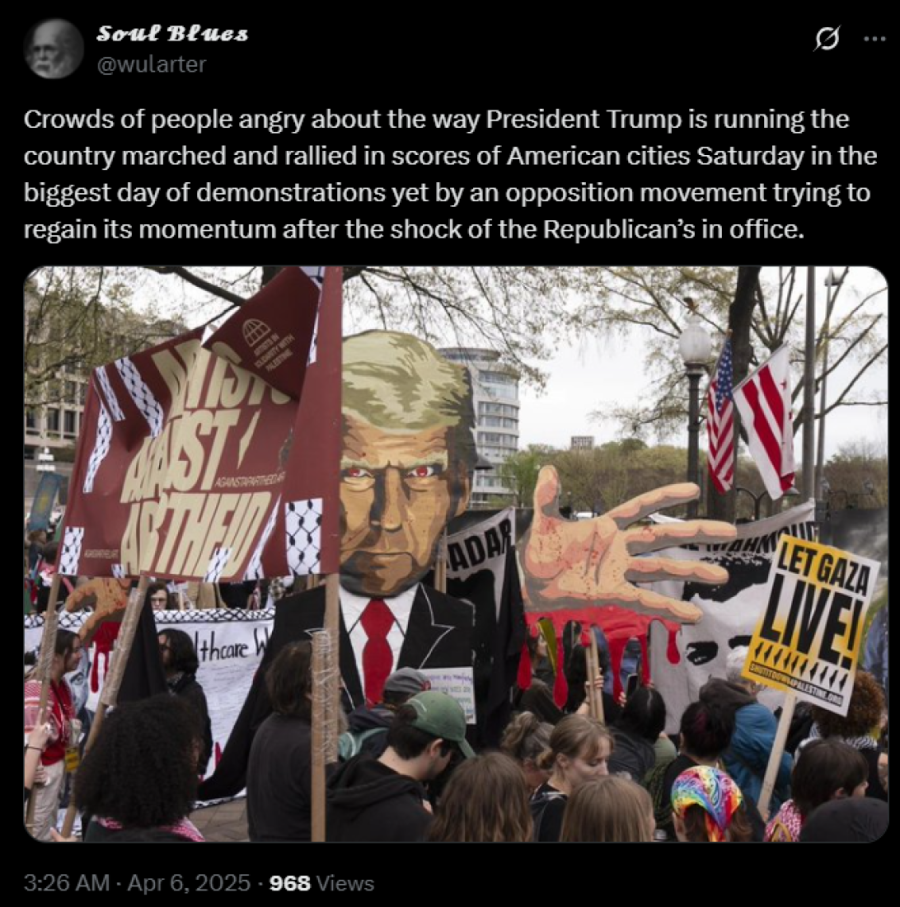The image size is (900, 907).
Task: Click the tweet text starting with Crowds
Action: click(450, 174)
